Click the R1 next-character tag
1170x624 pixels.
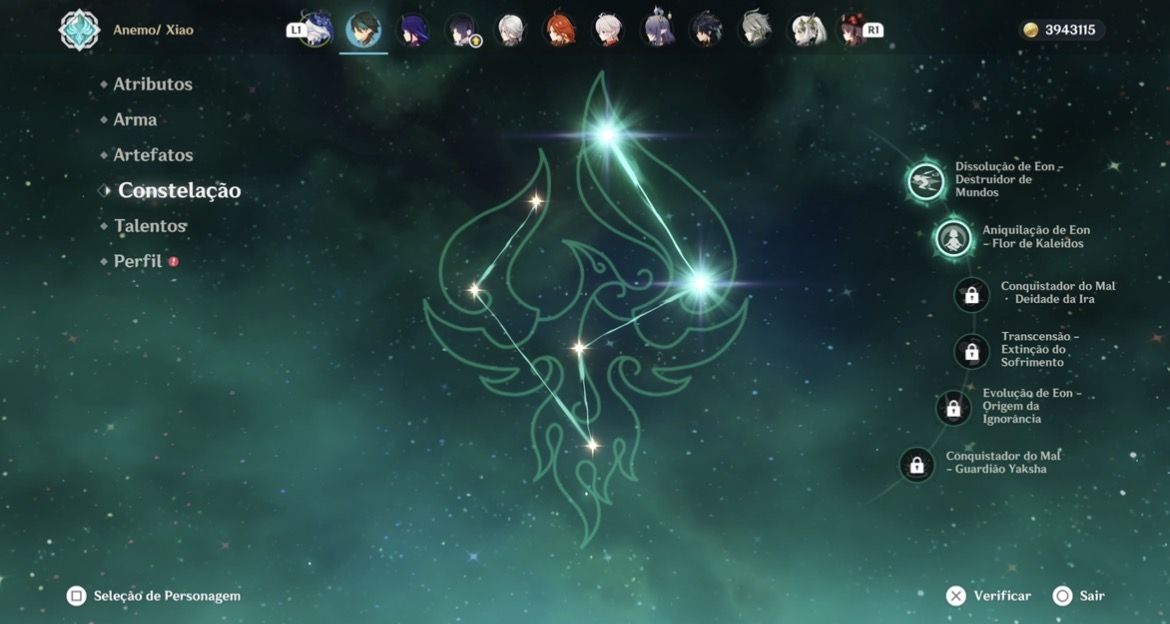(x=872, y=30)
